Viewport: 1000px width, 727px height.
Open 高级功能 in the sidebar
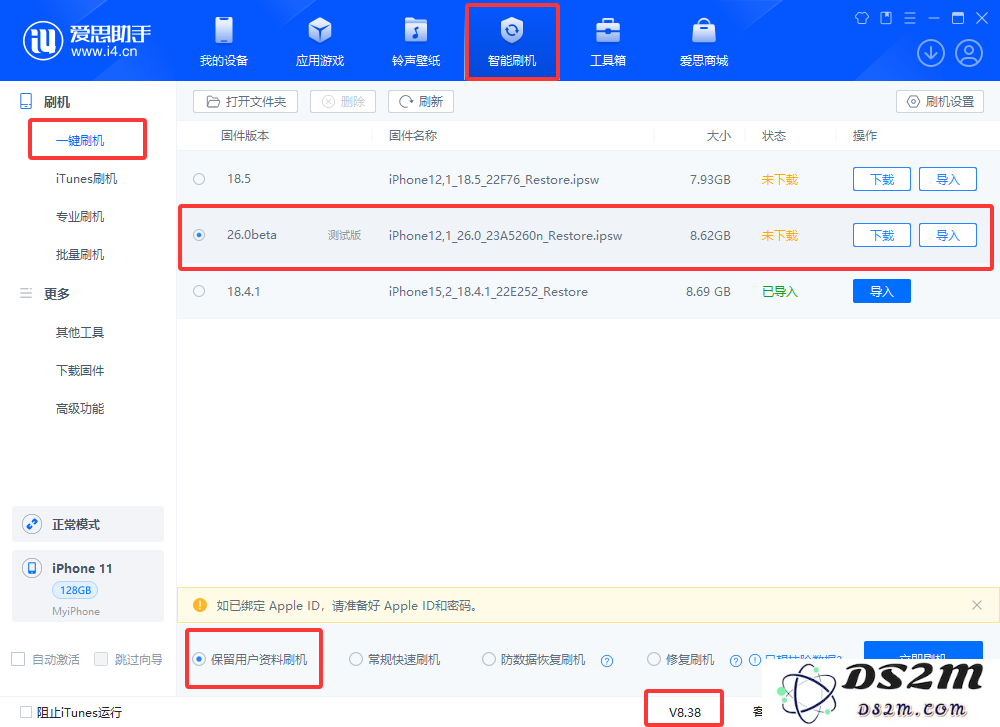coord(80,408)
